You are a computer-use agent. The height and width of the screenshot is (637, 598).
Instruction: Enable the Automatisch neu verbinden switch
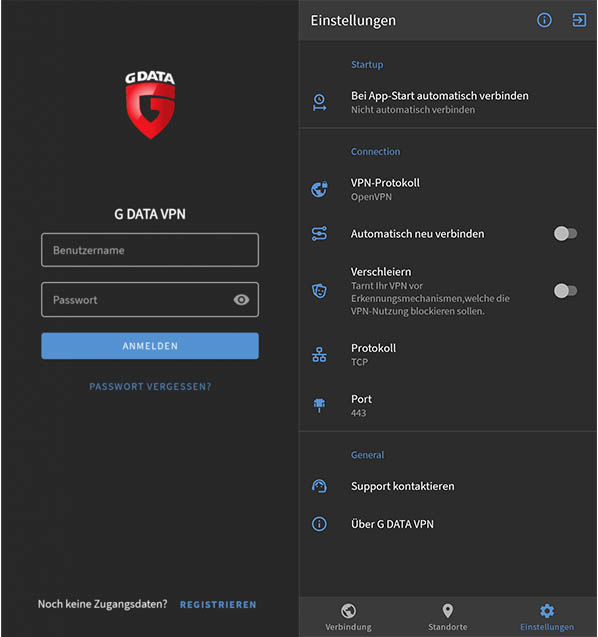[565, 234]
